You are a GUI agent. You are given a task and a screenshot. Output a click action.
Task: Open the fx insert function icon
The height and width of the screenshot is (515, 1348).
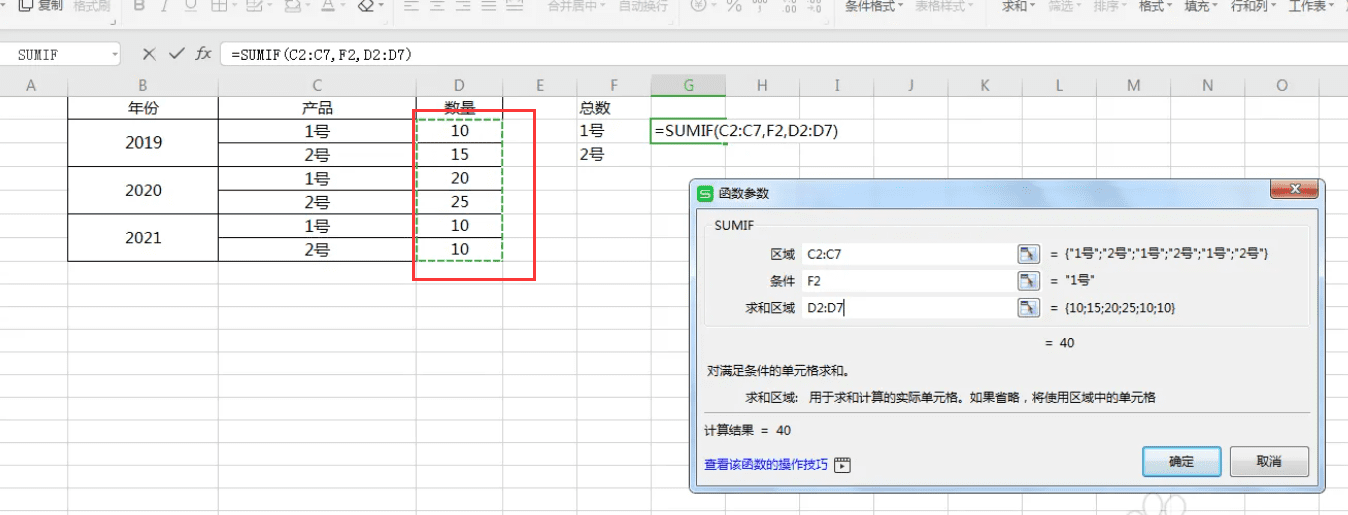[203, 54]
